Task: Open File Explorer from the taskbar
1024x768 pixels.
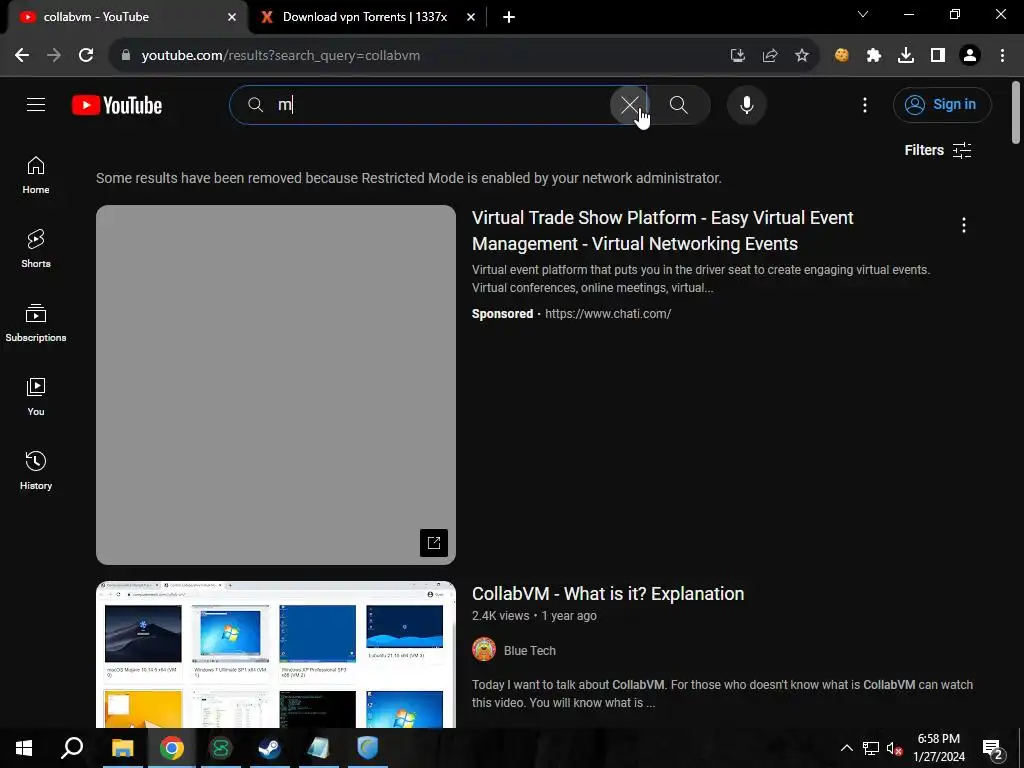Action: 122,748
